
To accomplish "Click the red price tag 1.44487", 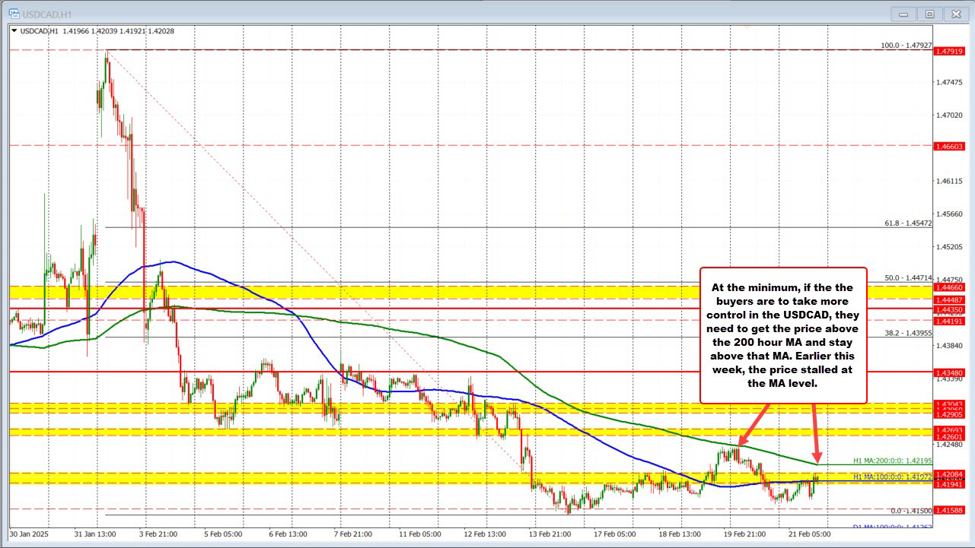I will (x=950, y=300).
